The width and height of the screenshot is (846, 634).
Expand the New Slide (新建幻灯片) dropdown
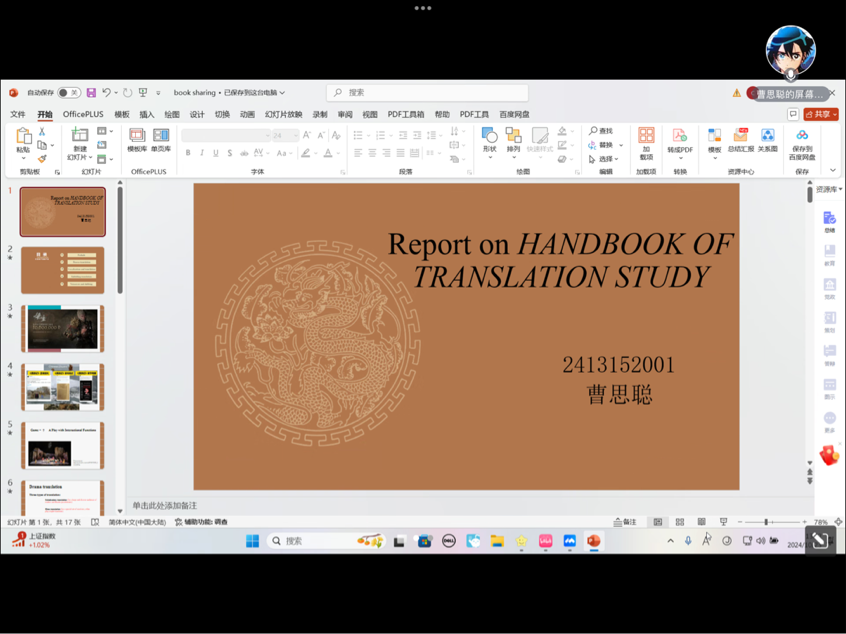click(79, 157)
